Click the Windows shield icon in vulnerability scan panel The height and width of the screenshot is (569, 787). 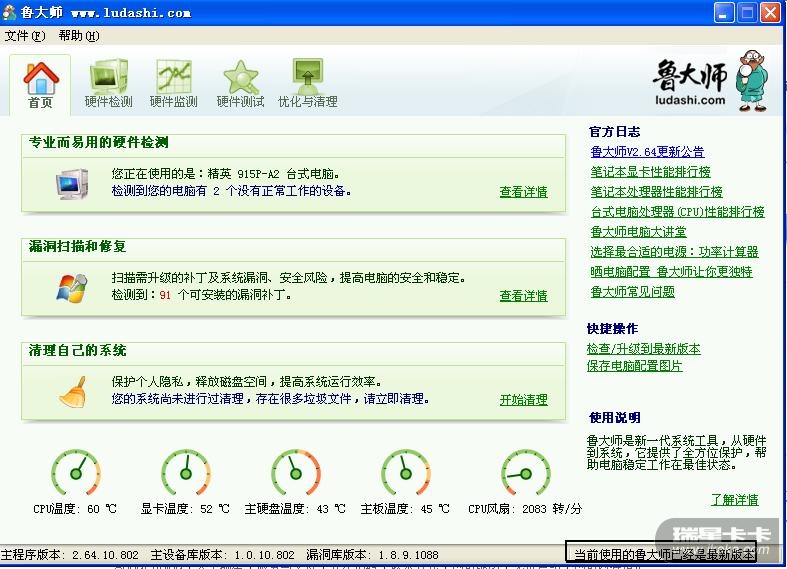click(x=72, y=288)
